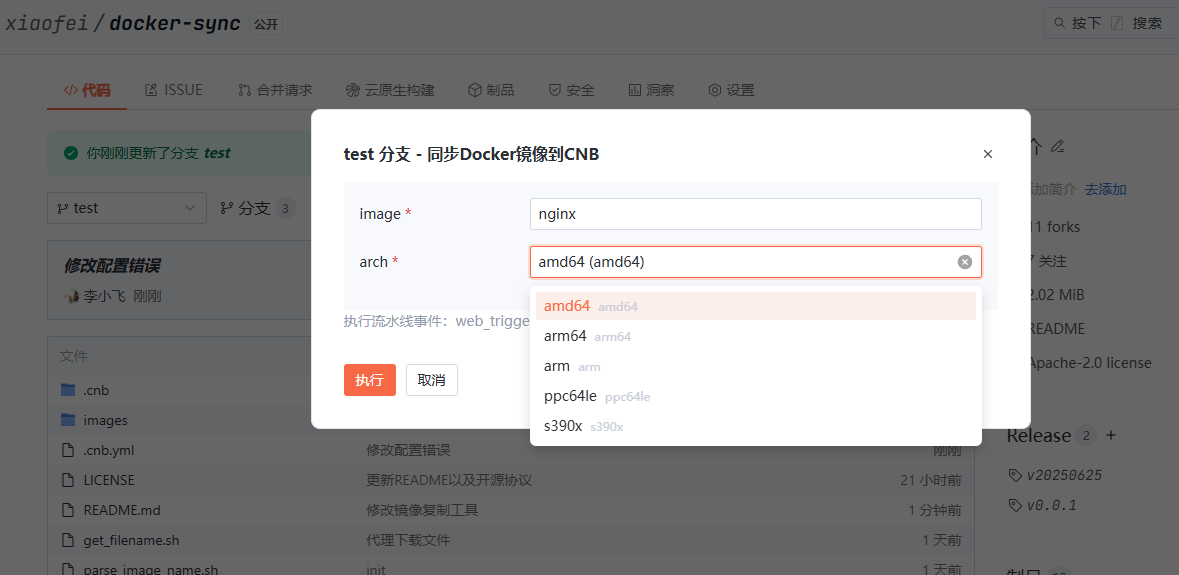Open the 制品 tab
The height and width of the screenshot is (575, 1179).
point(491,90)
